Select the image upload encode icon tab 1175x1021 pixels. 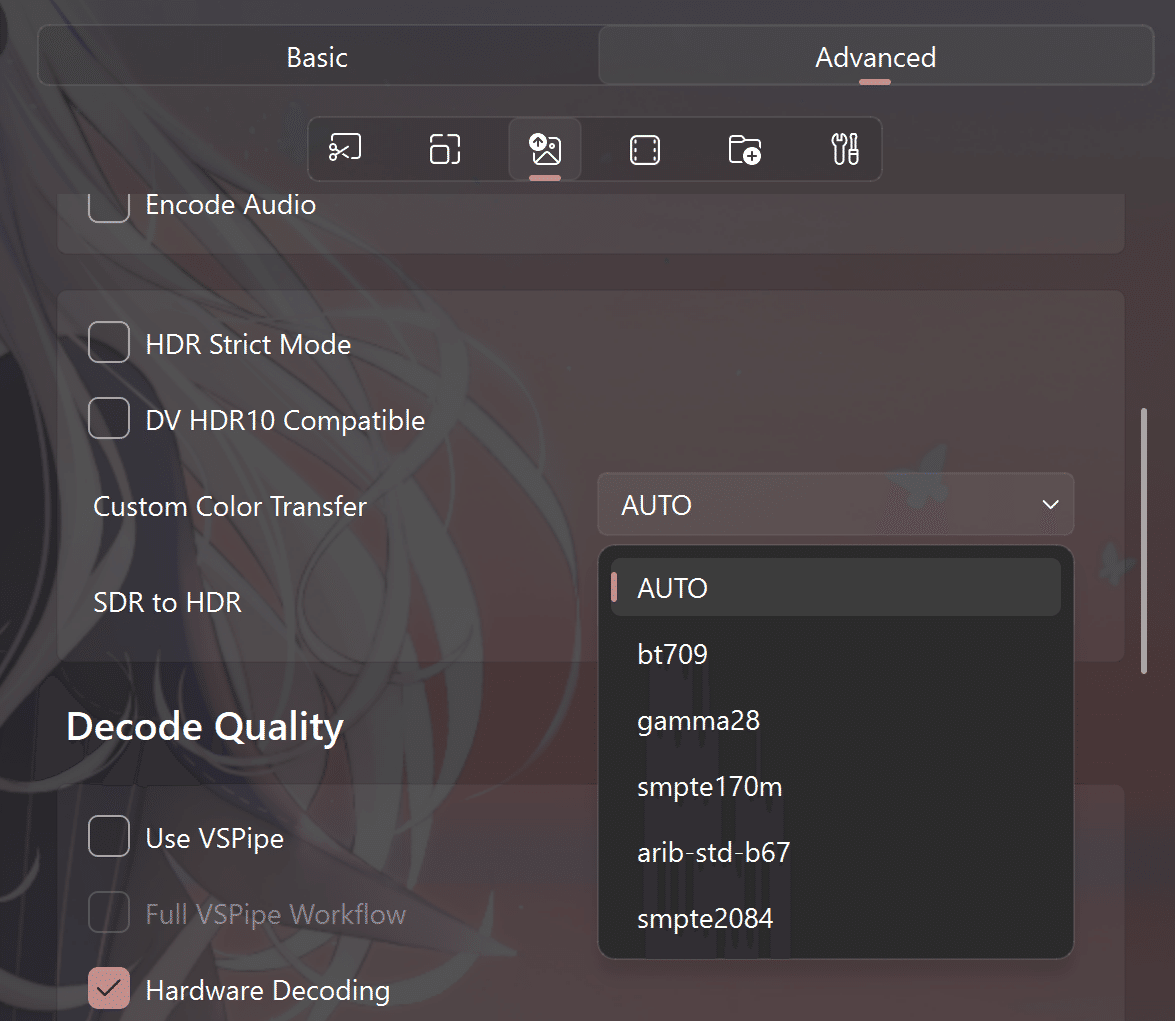click(x=545, y=148)
